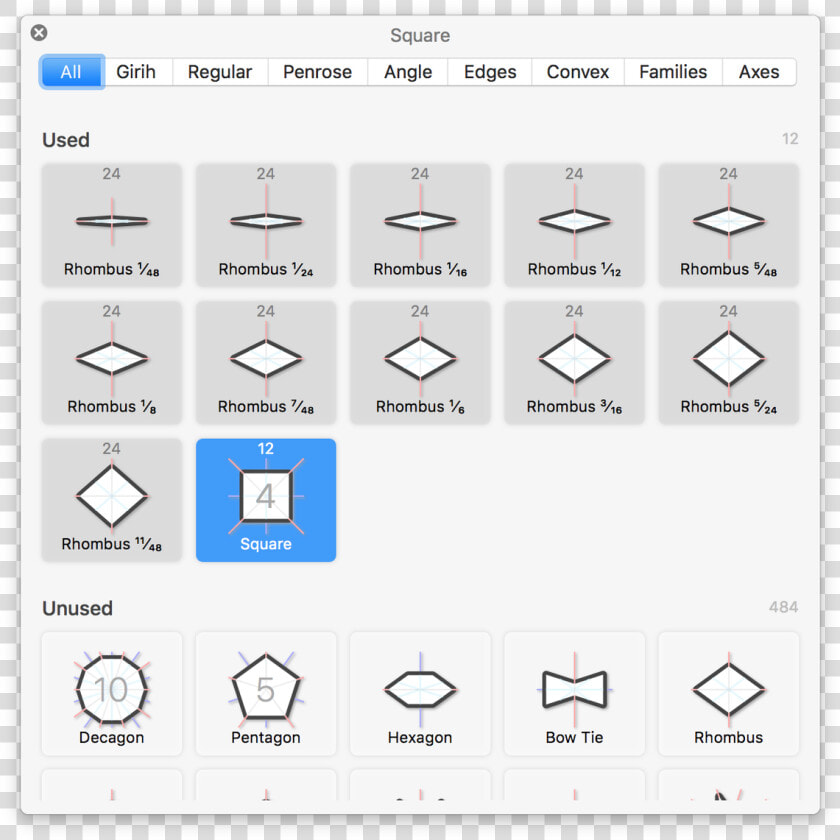This screenshot has height=840, width=840.
Task: Pick the Rhombus 1/6 tile
Action: (420, 363)
